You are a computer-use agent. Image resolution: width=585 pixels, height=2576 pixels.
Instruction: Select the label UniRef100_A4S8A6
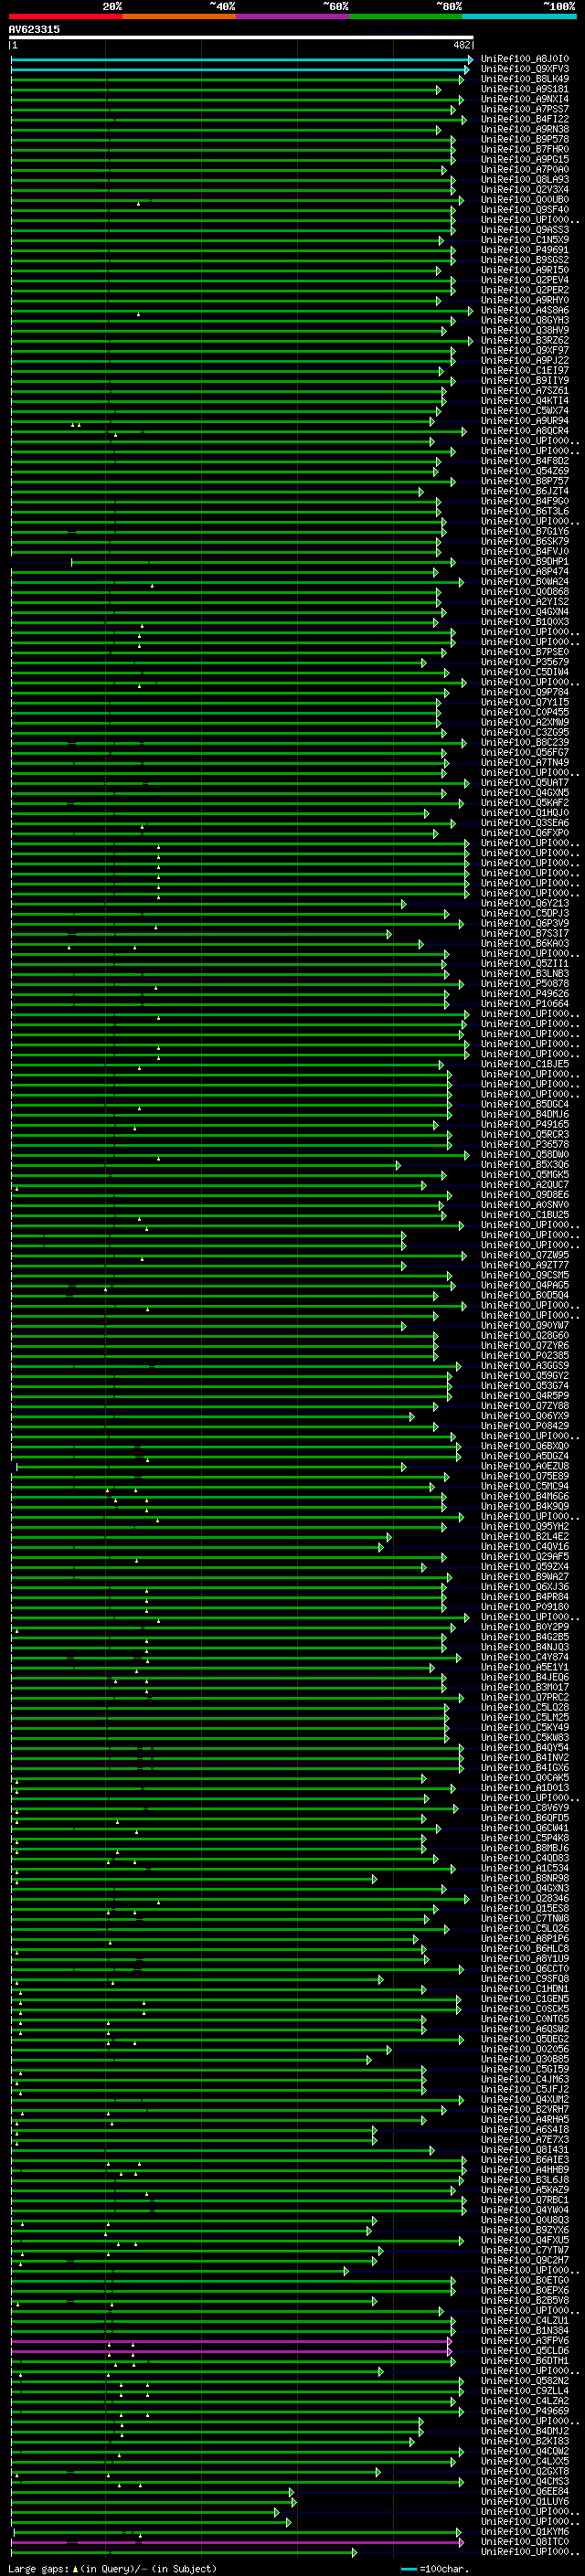[525, 310]
